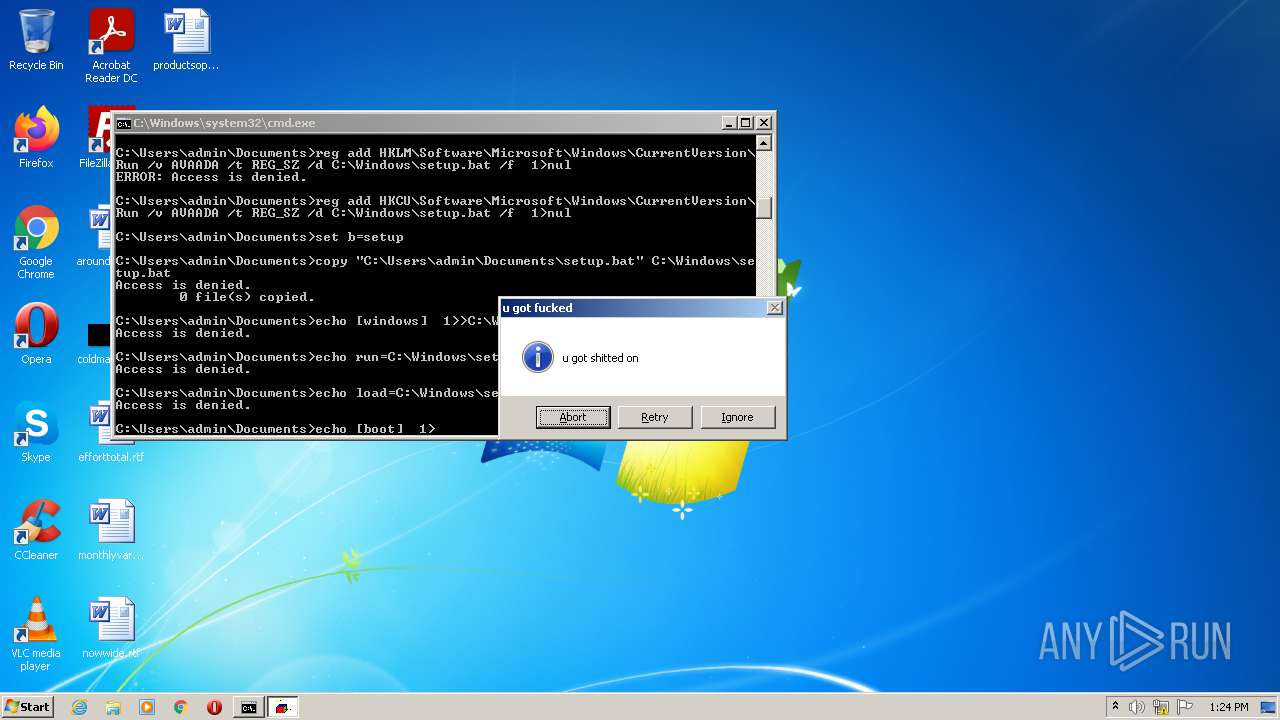Maximize the cmd.exe window
Screen dimensions: 1280x720
coord(746,123)
